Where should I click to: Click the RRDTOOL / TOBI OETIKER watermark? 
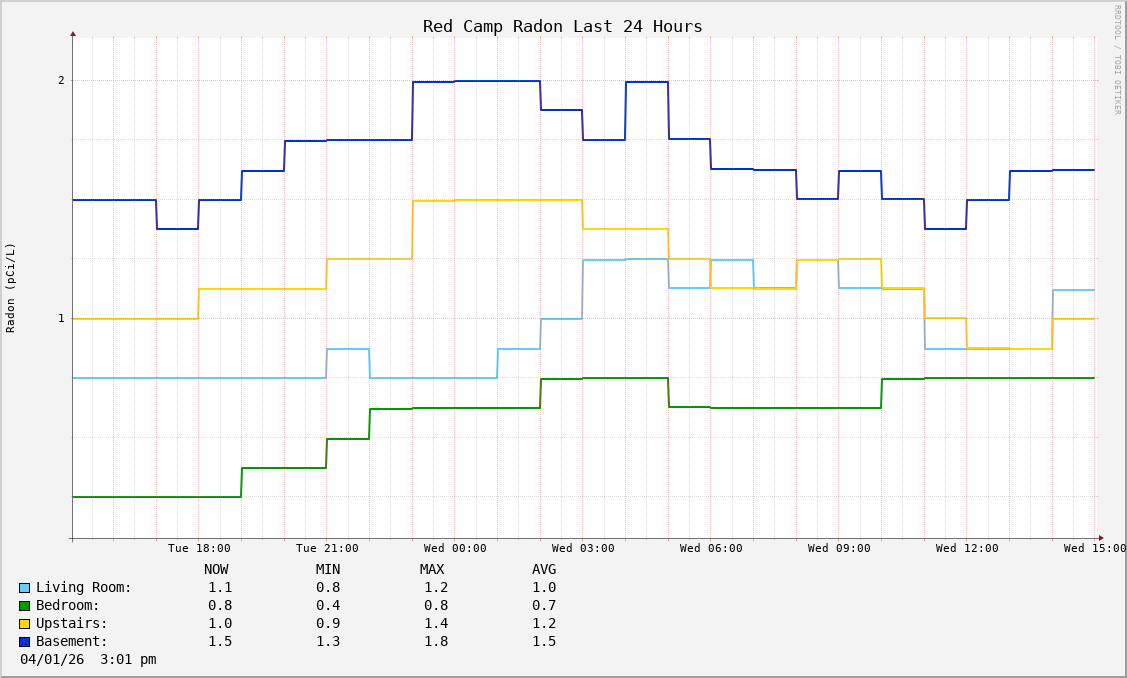1118,60
